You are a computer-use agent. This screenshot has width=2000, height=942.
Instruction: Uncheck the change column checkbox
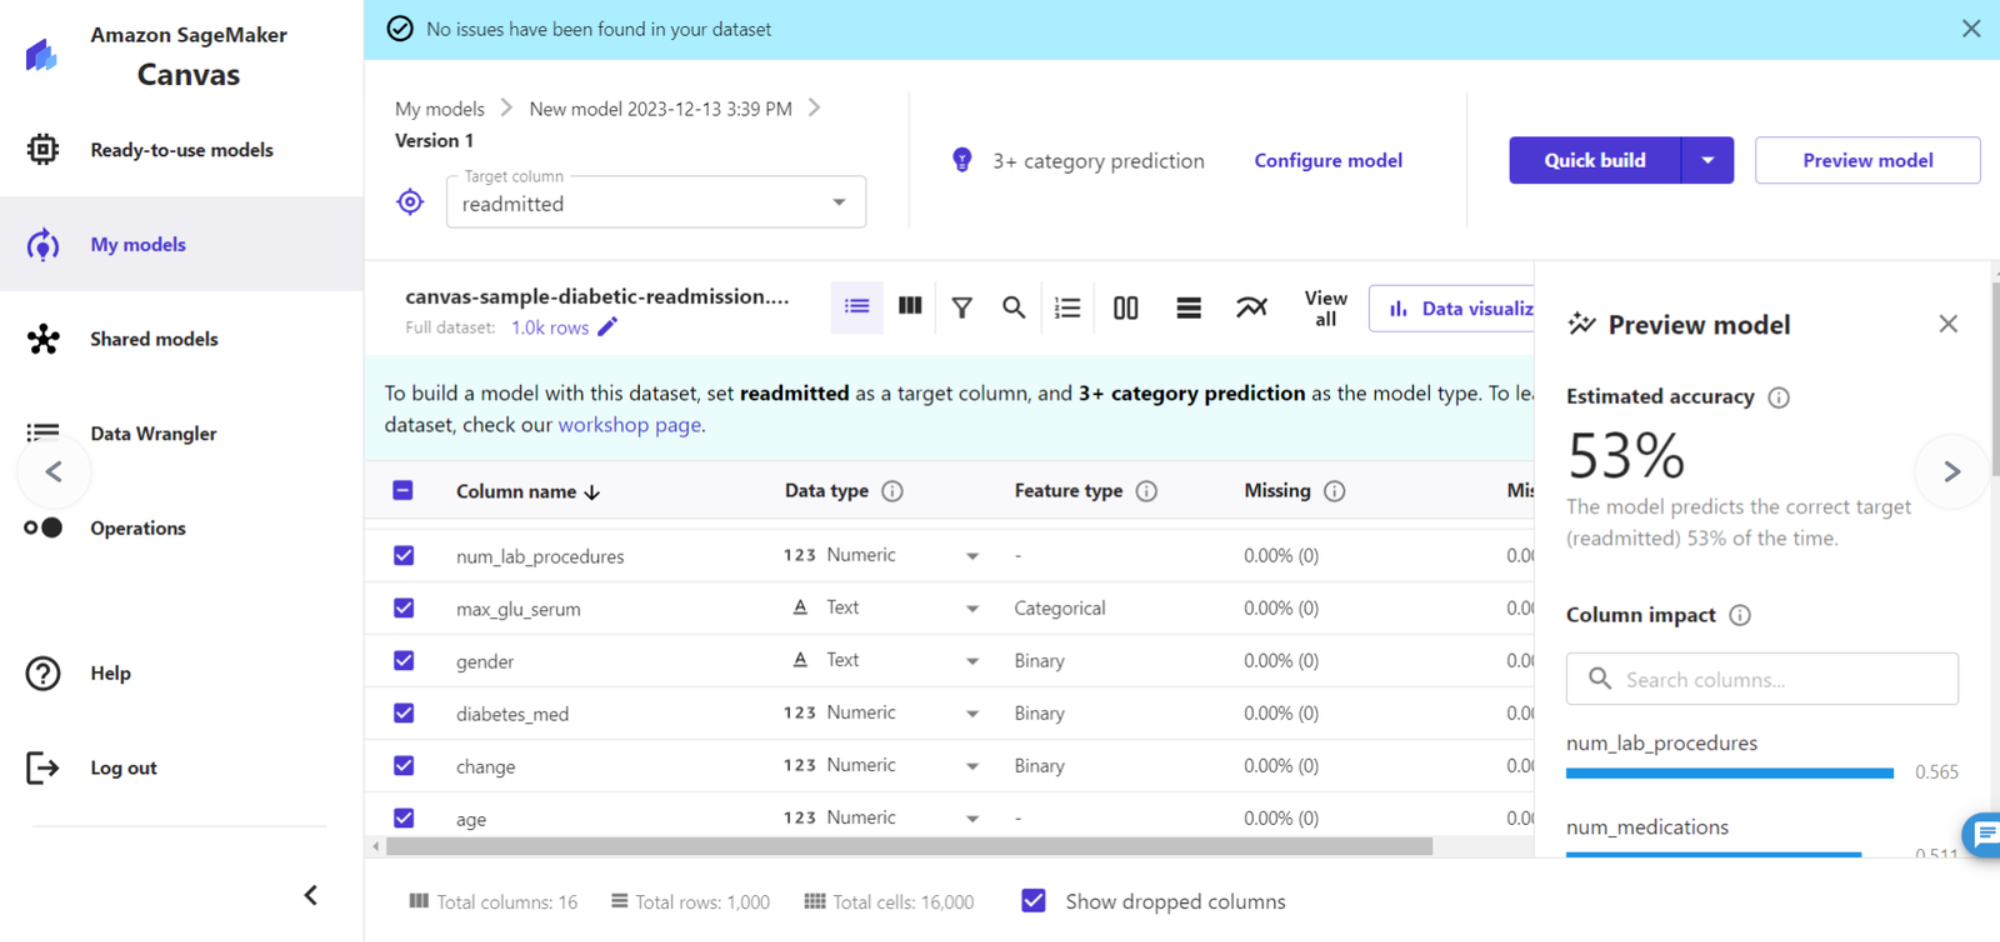[404, 765]
